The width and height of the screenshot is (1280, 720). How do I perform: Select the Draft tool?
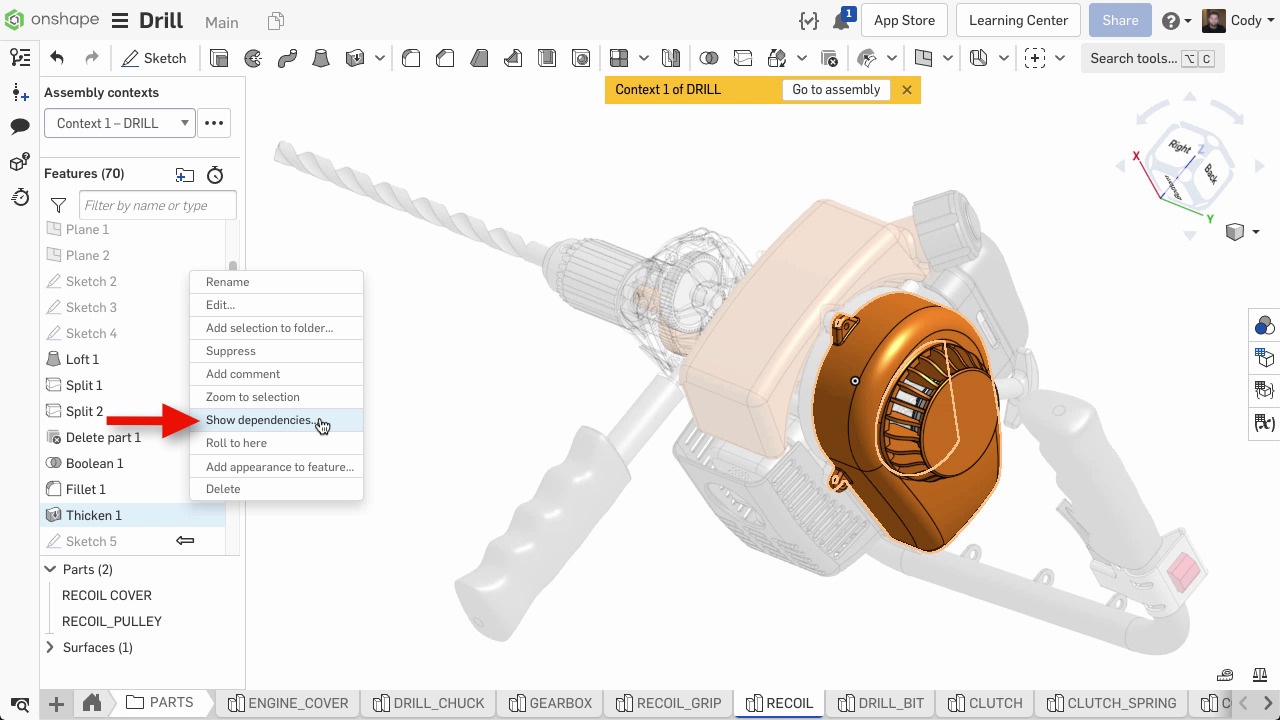pos(479,58)
